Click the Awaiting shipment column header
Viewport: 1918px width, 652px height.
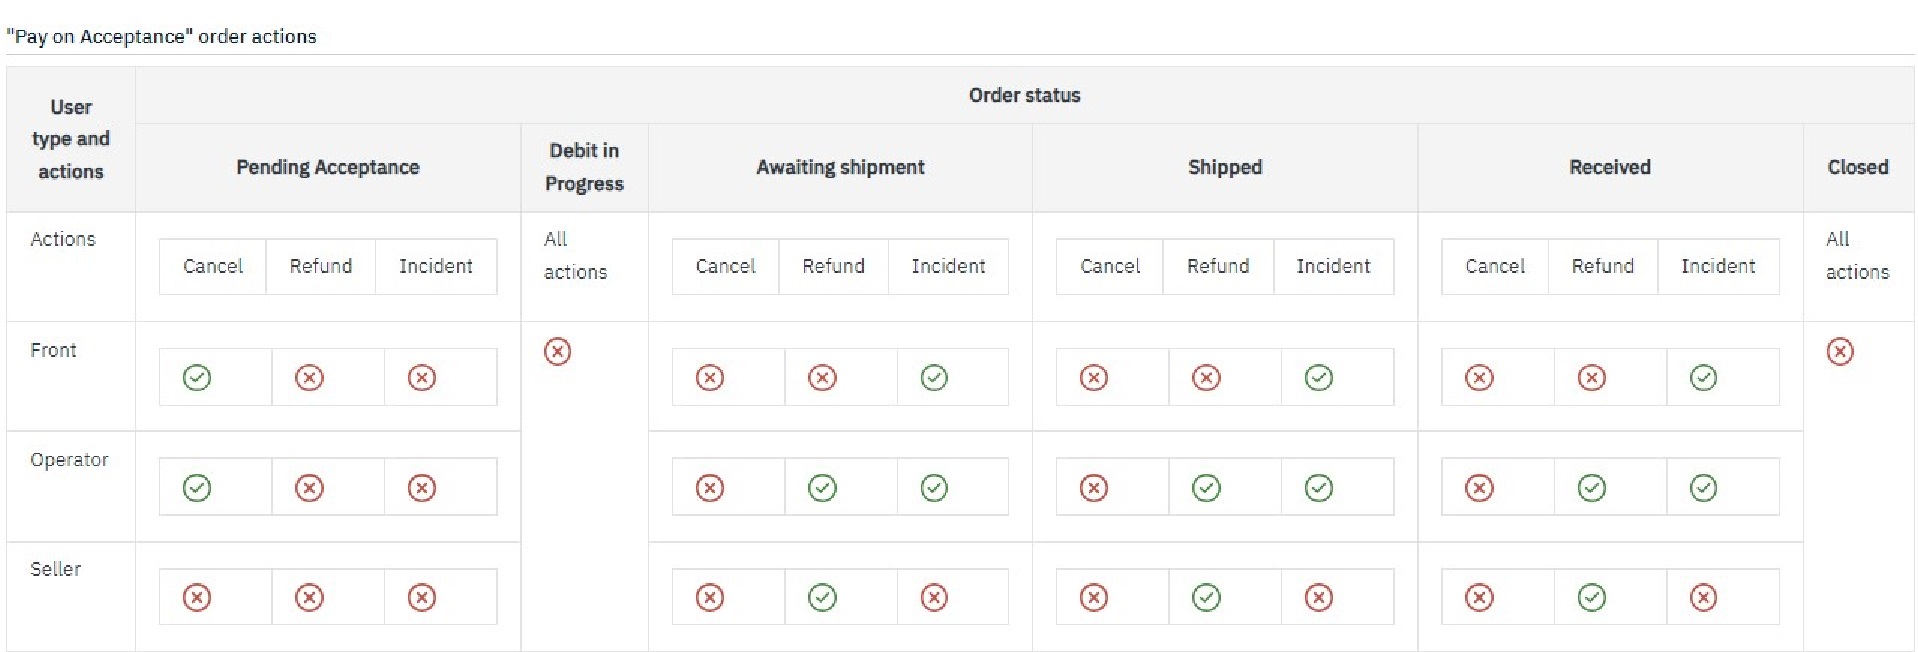pyautogui.click(x=840, y=167)
